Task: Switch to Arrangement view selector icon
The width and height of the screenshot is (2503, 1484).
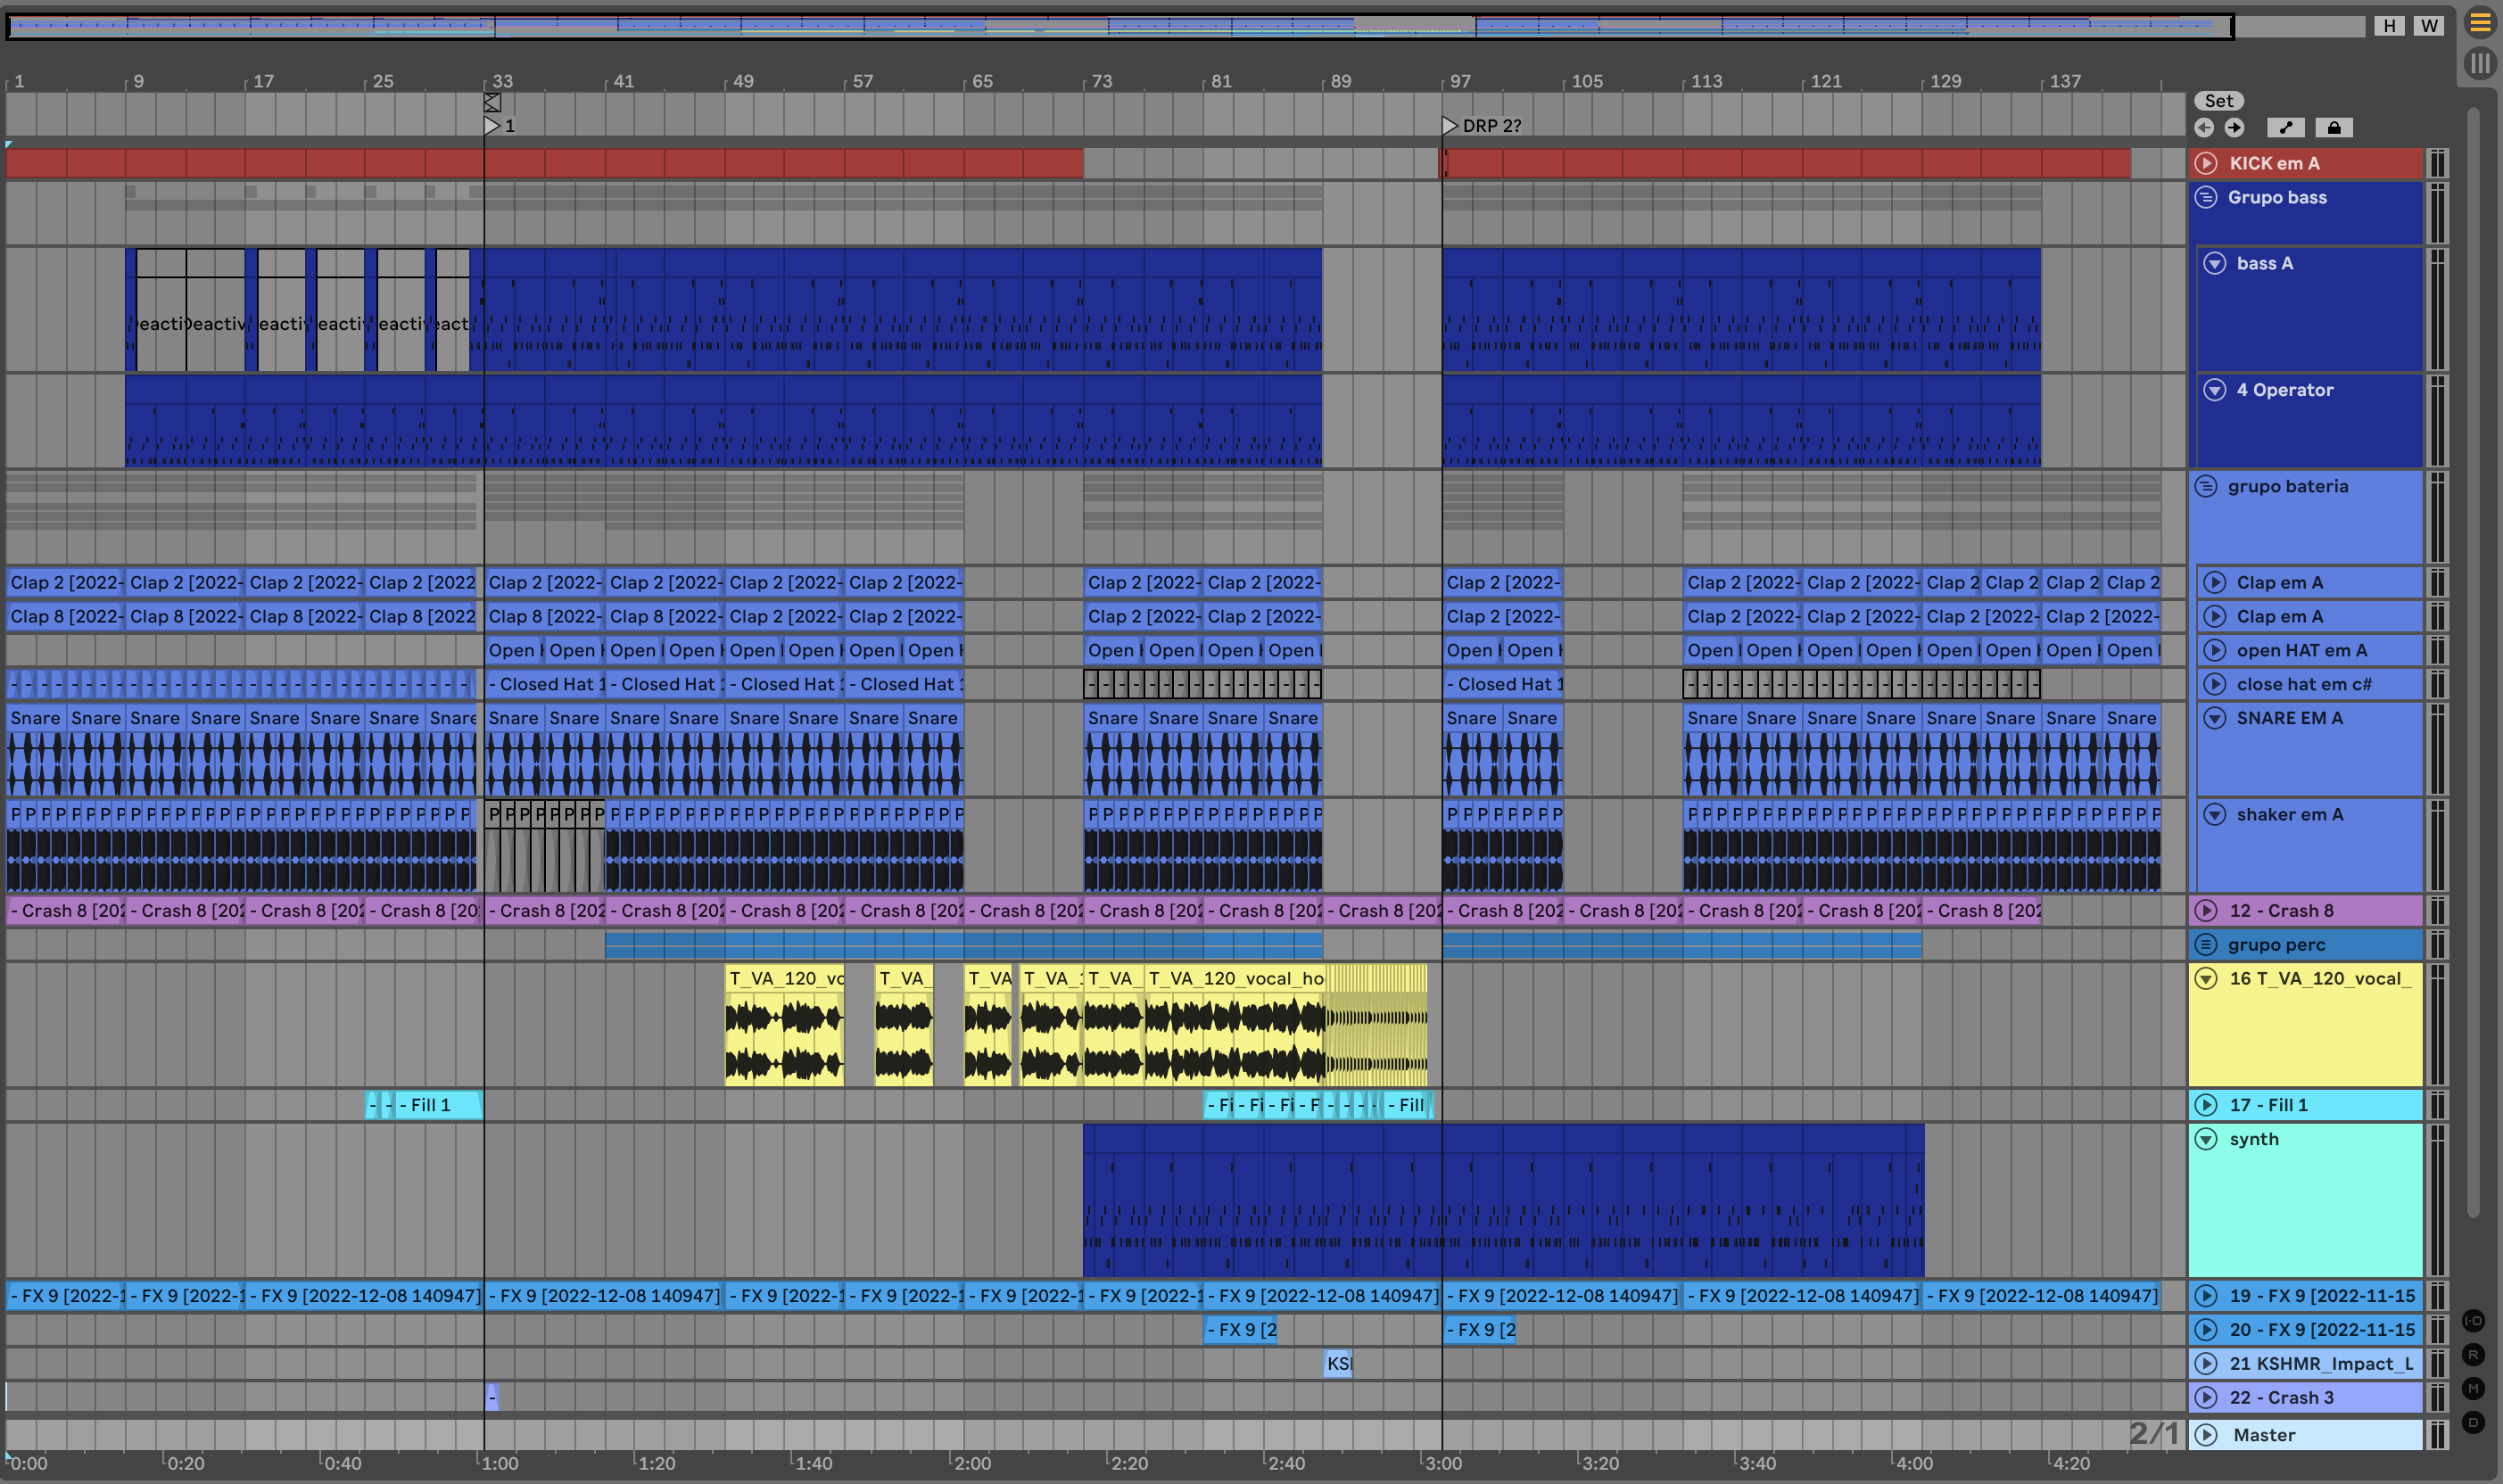Action: pyautogui.click(x=2480, y=22)
